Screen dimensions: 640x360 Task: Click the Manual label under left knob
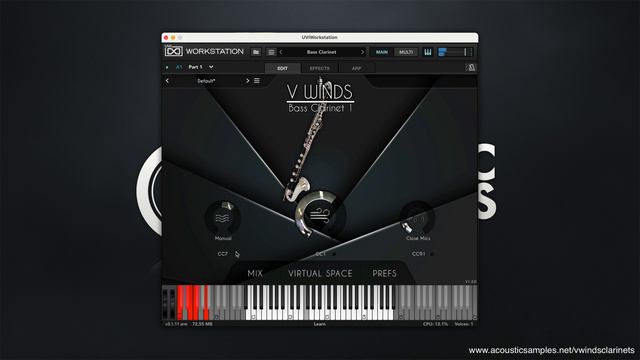(x=223, y=238)
